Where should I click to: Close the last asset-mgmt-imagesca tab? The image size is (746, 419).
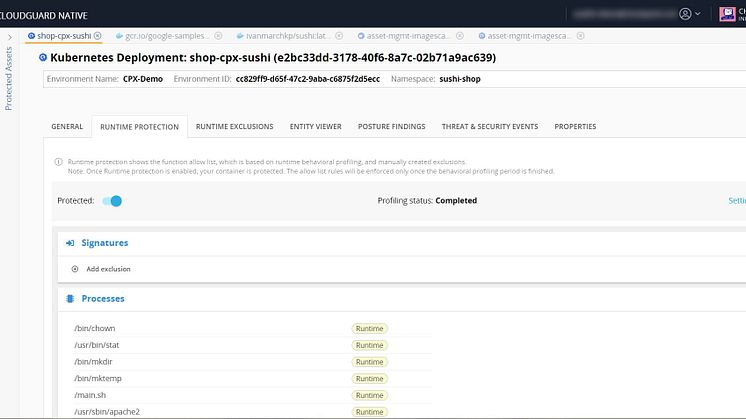click(x=580, y=36)
